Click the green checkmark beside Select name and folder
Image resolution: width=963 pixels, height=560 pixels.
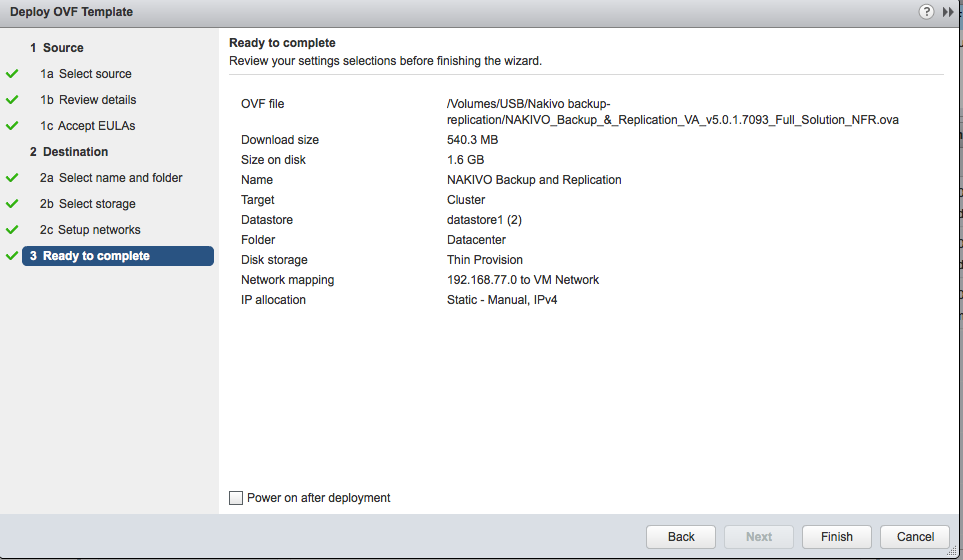[x=12, y=178]
